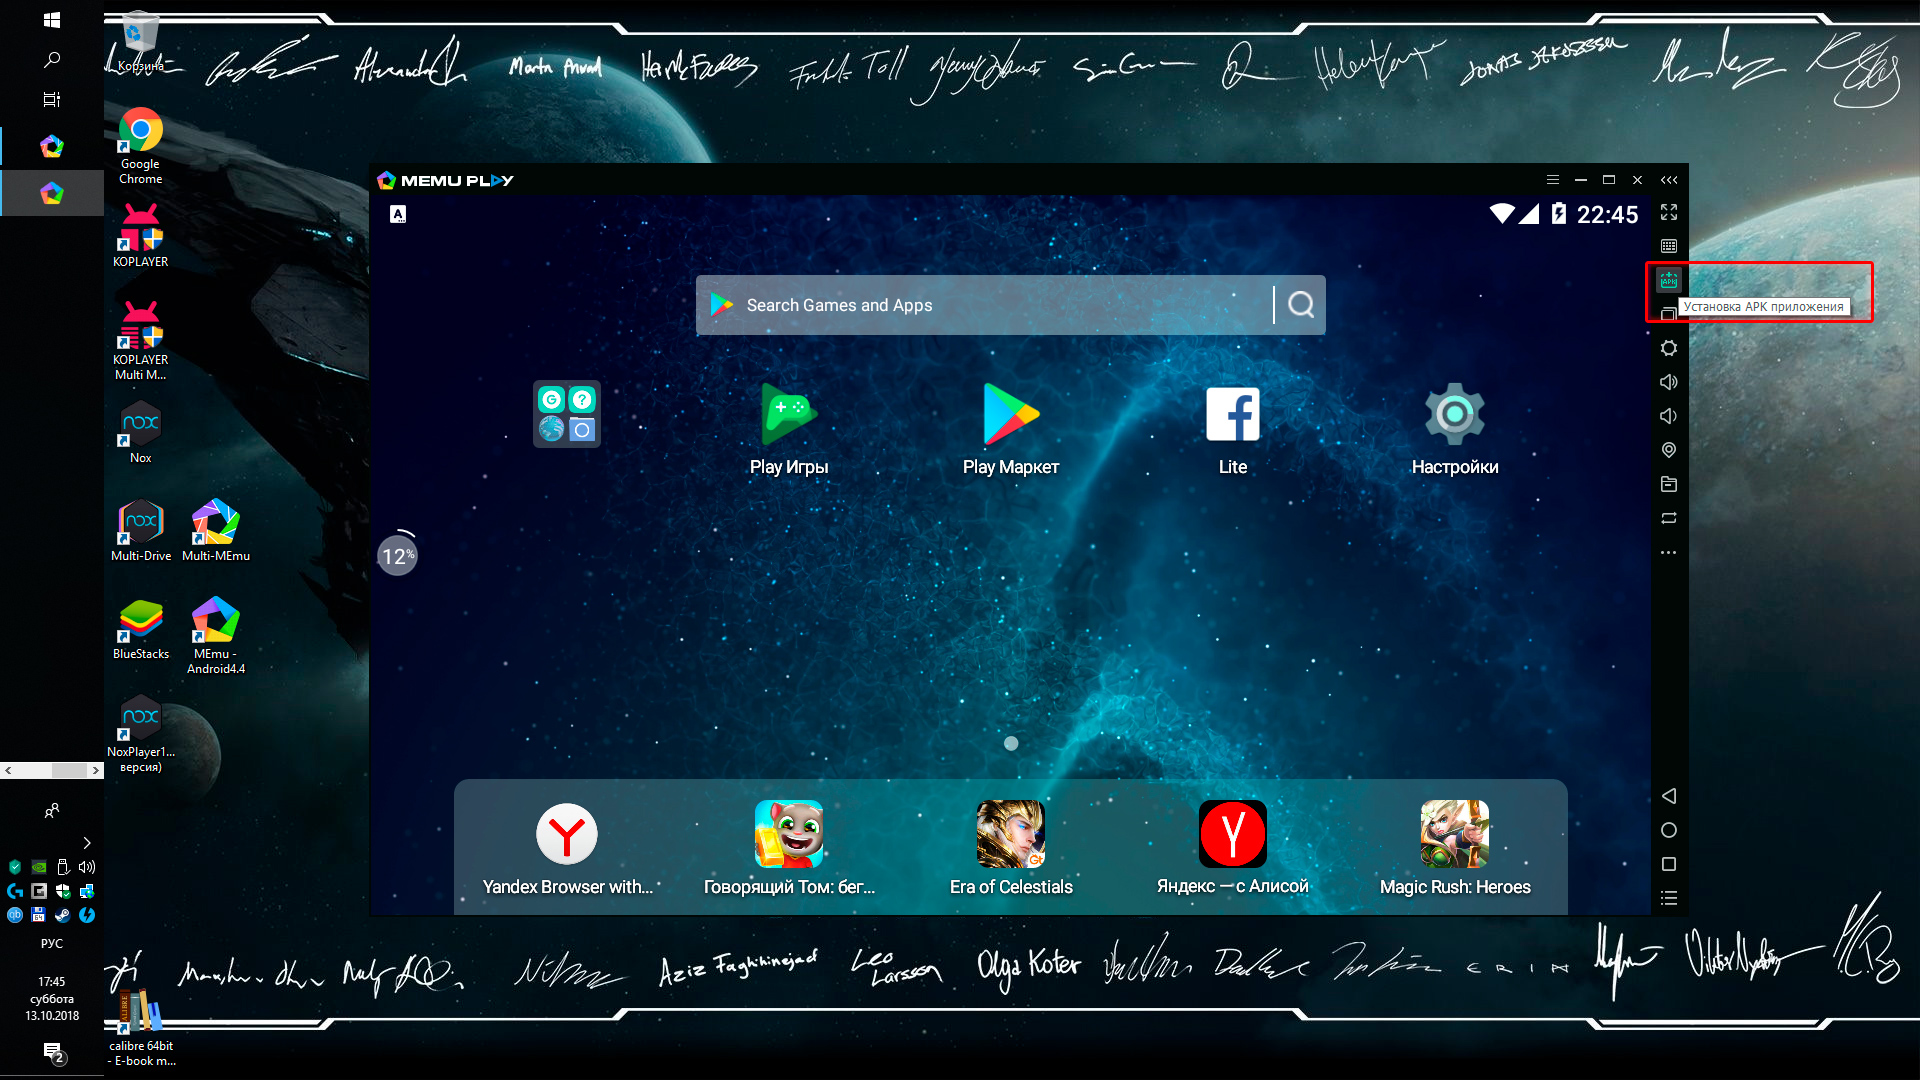
Task: Click the taskbar scrollbar right arrow
Action: pyautogui.click(x=96, y=770)
